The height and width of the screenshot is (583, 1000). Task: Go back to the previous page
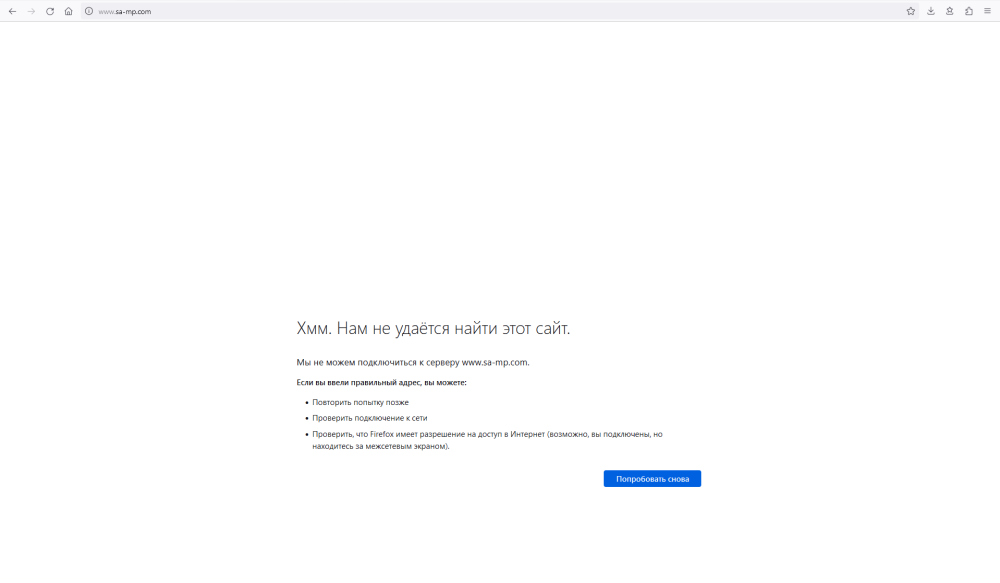click(12, 11)
